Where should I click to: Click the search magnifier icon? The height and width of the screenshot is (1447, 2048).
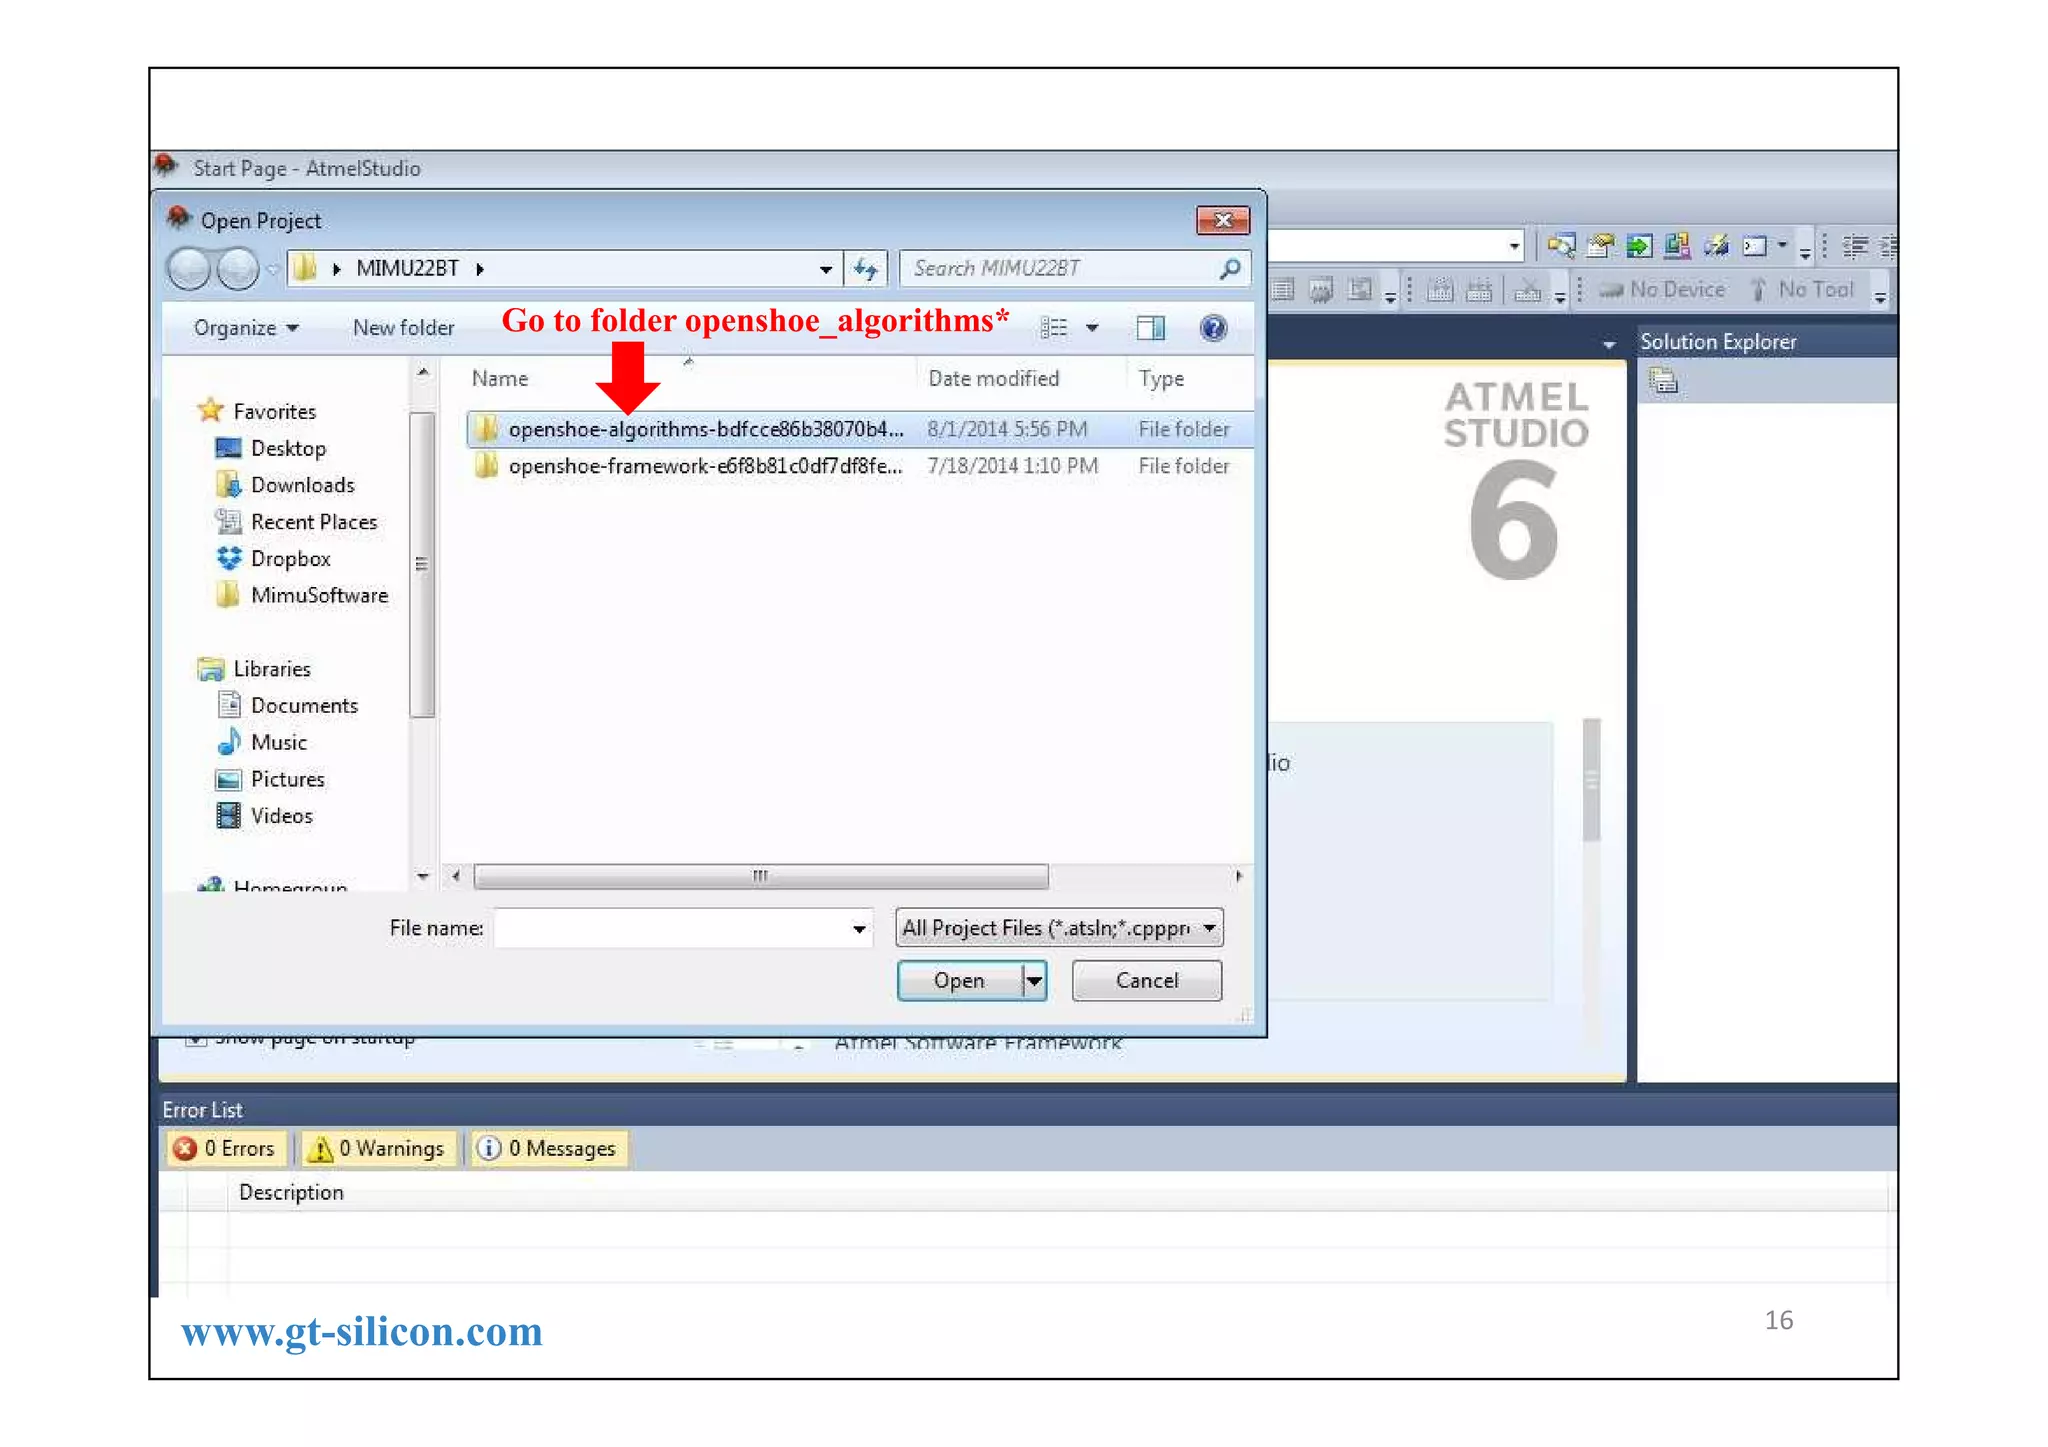pyautogui.click(x=1230, y=268)
